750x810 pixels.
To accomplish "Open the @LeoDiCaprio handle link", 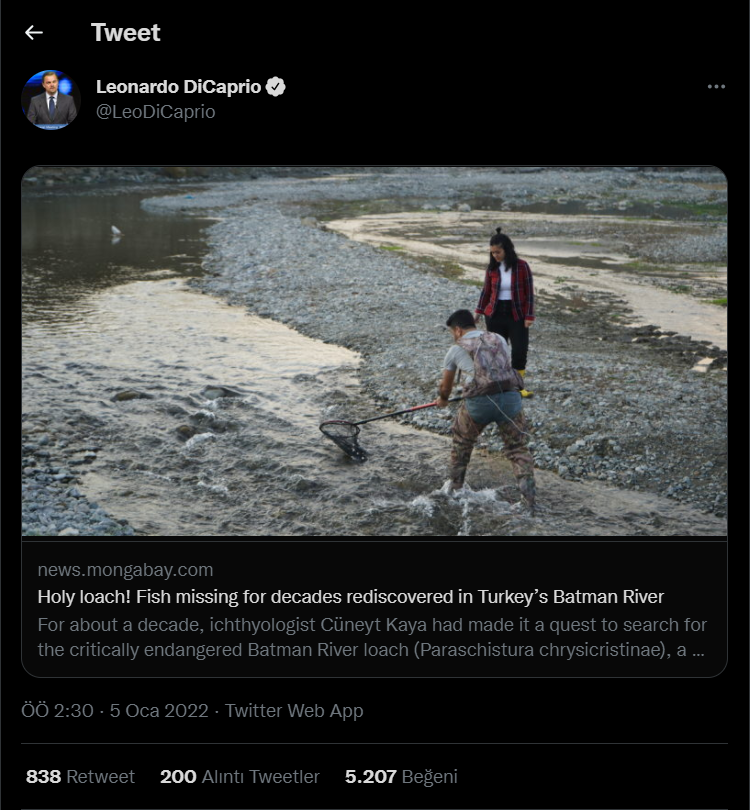I will (x=155, y=112).
